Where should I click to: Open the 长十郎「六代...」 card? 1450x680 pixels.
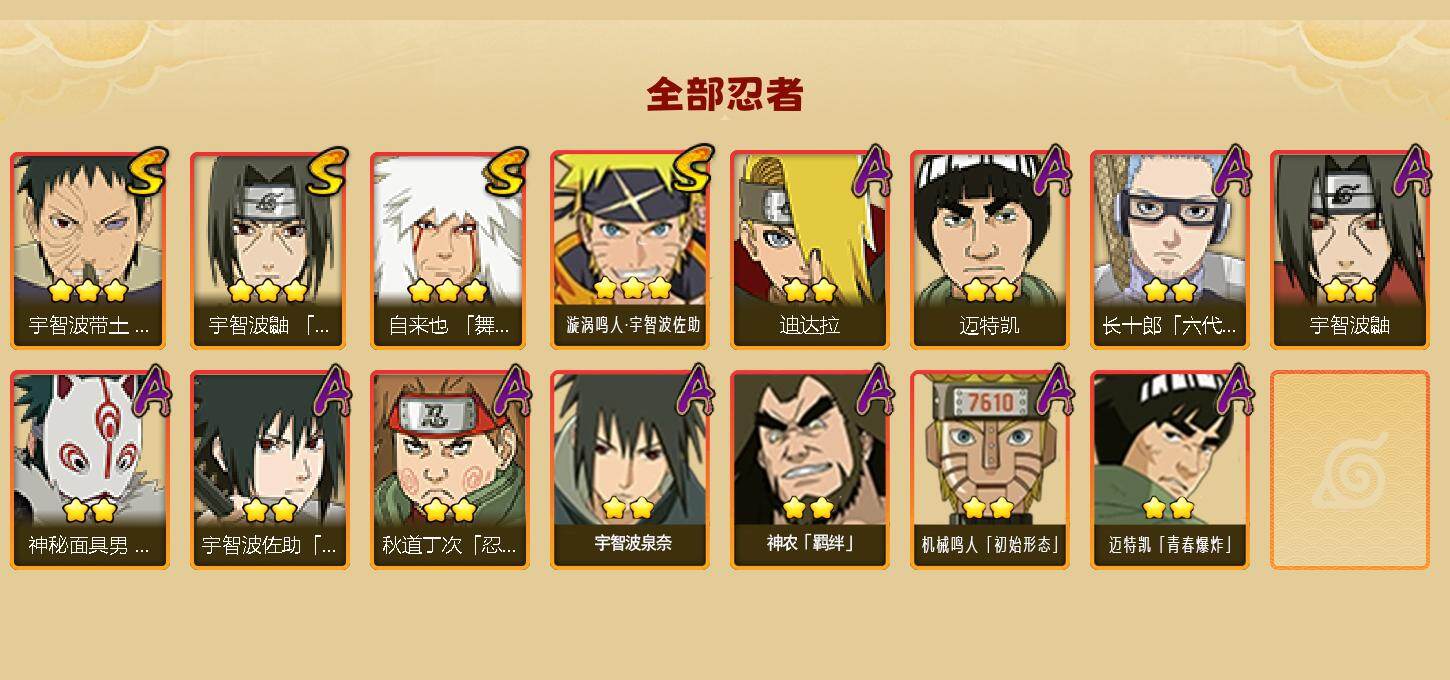pos(1170,250)
